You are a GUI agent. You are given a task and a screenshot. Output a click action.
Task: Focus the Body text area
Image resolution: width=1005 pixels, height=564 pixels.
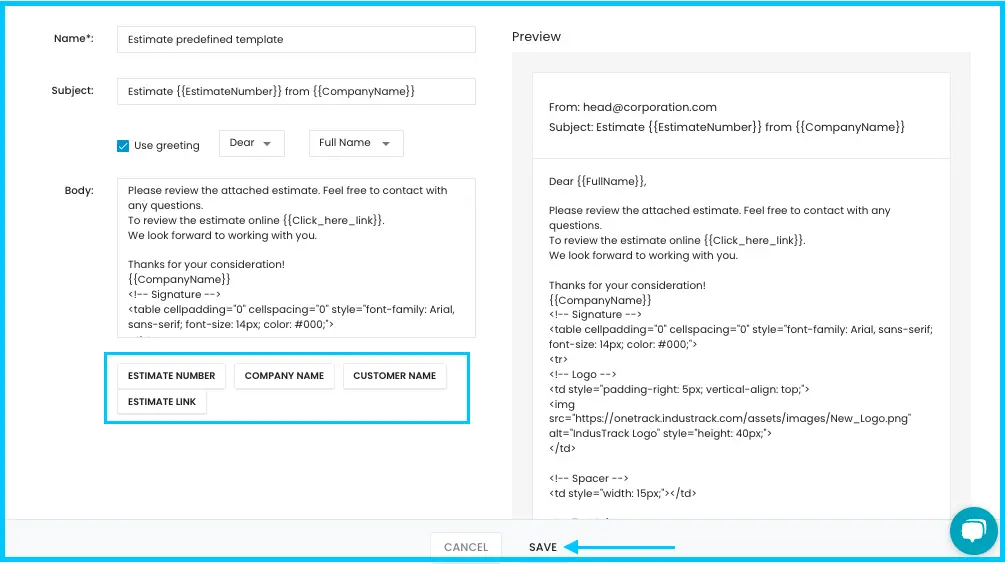(x=296, y=258)
